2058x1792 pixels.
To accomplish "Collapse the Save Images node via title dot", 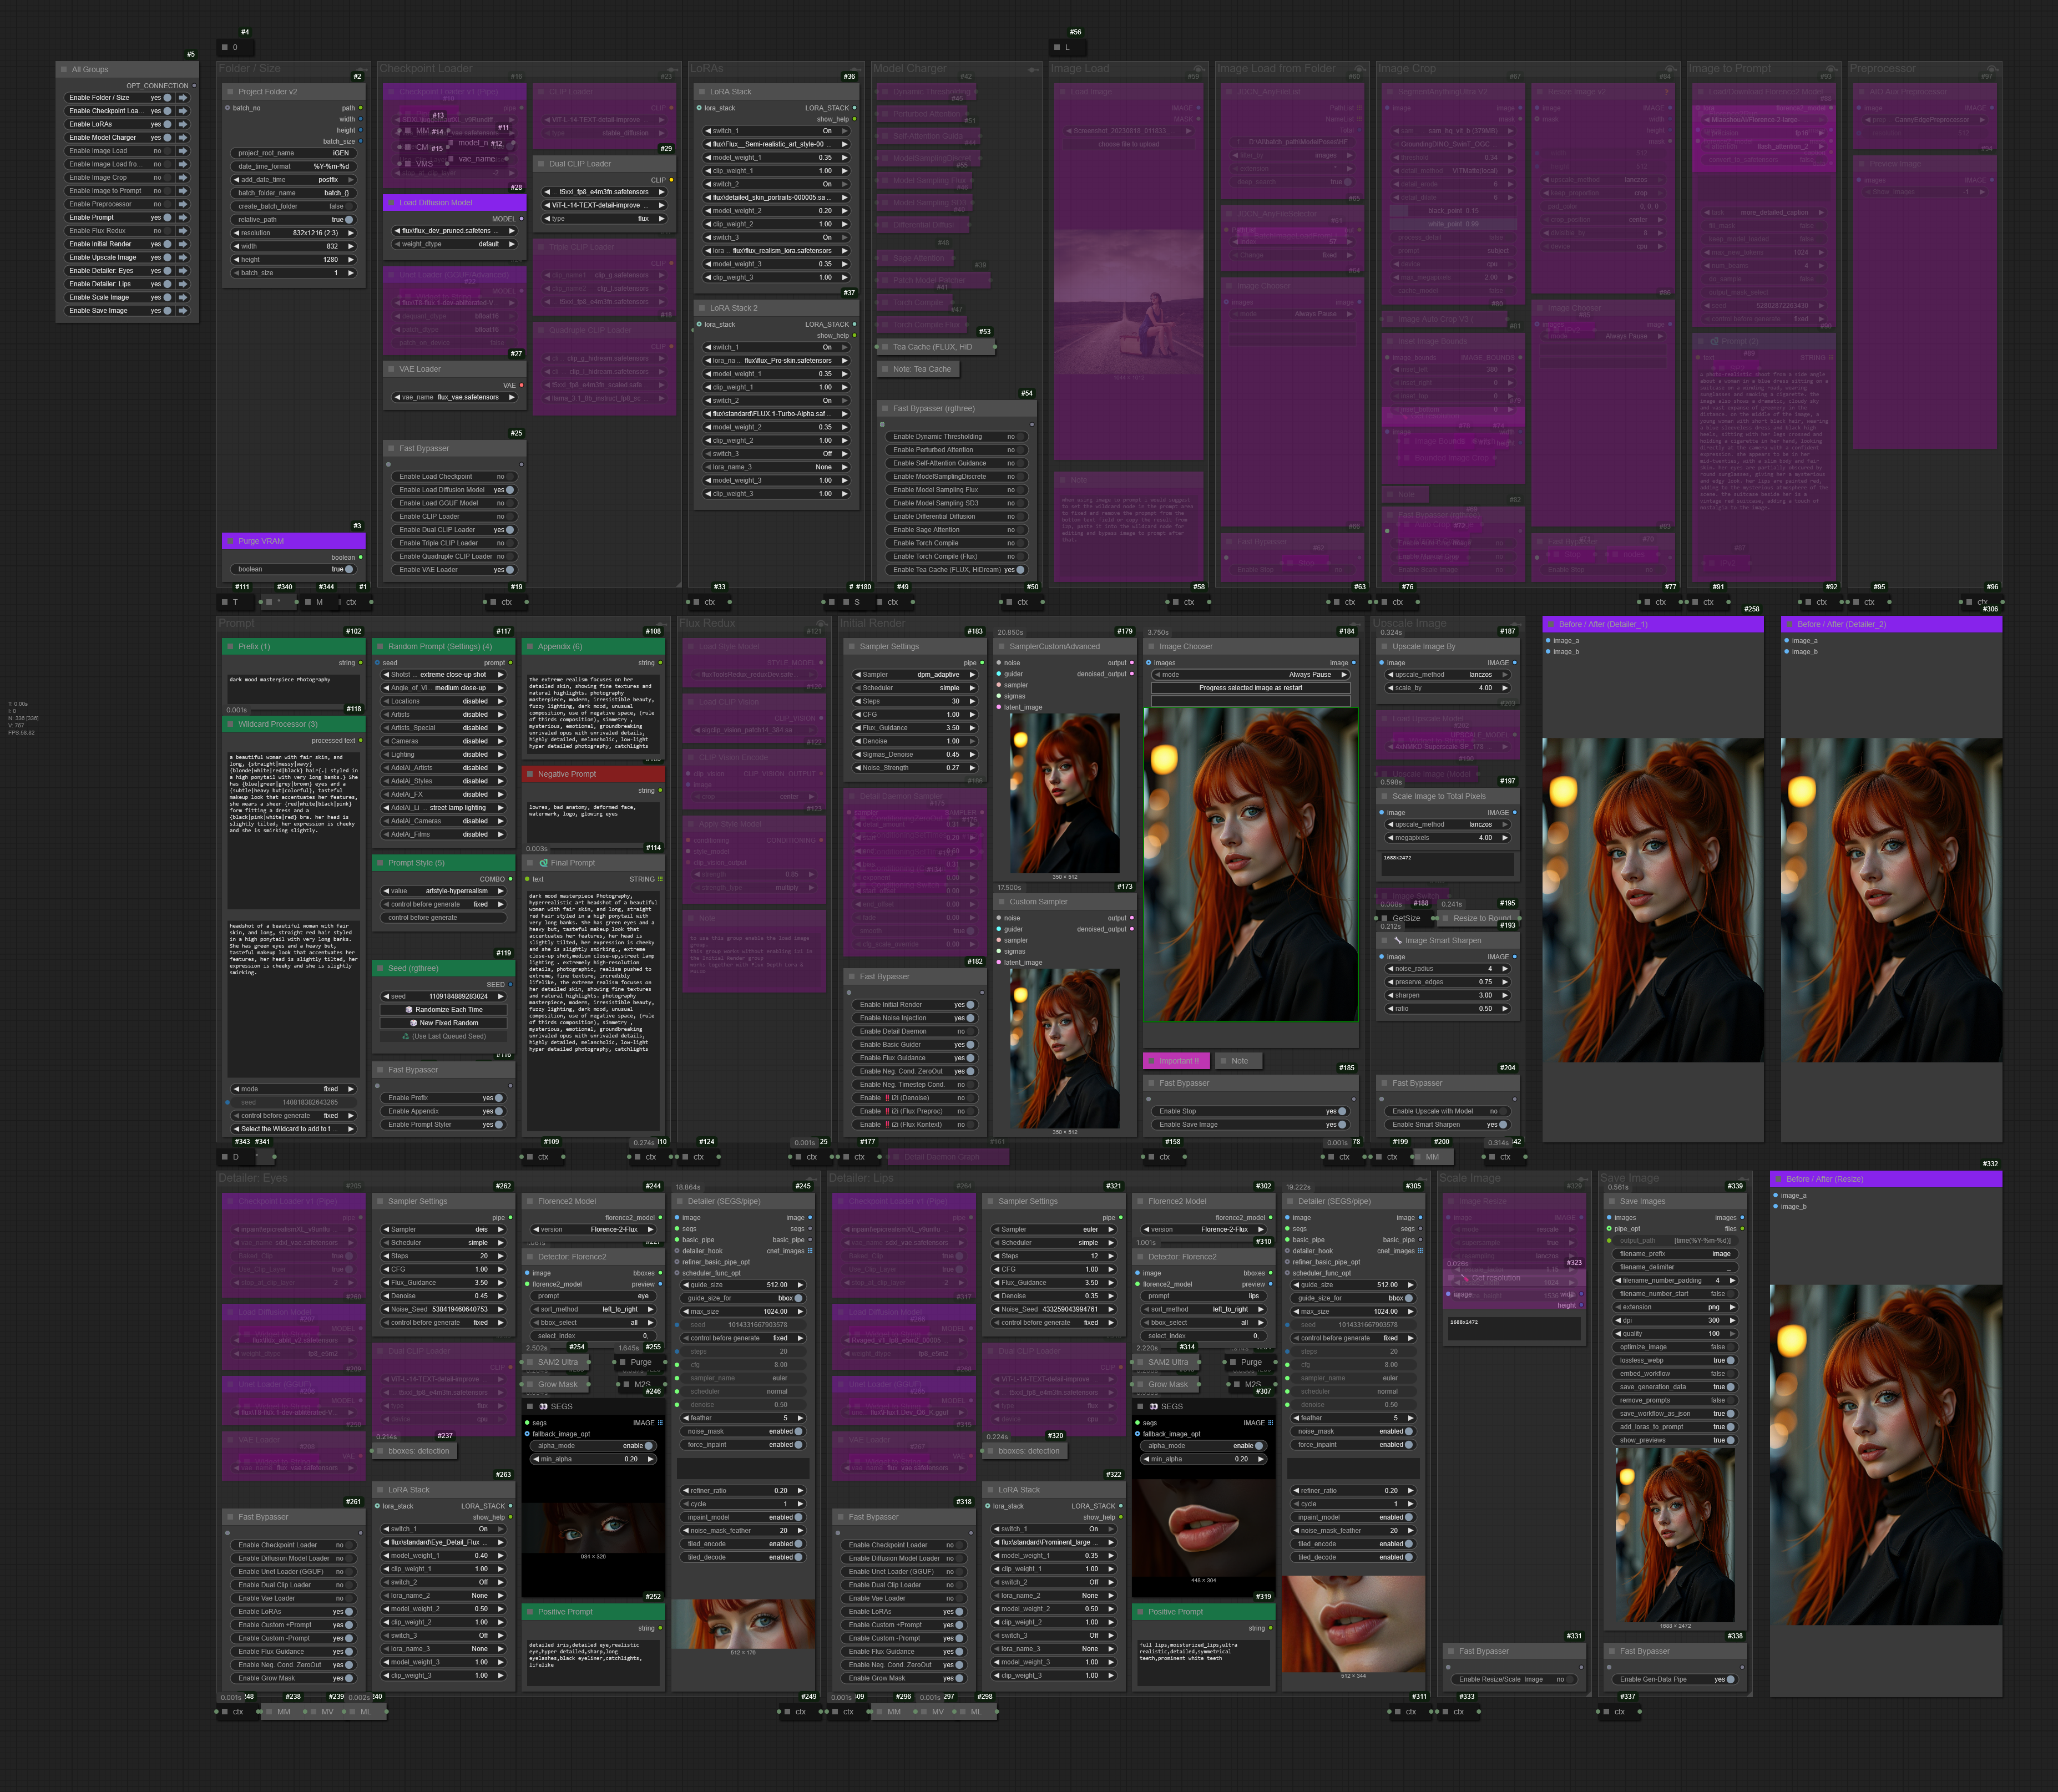I will (x=1611, y=1202).
